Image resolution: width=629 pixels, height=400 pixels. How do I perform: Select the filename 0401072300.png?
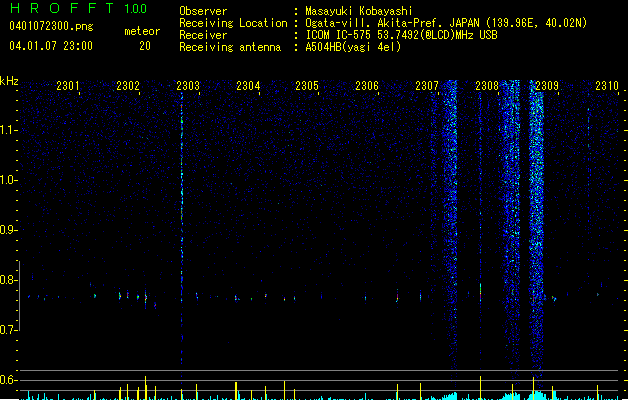point(51,26)
